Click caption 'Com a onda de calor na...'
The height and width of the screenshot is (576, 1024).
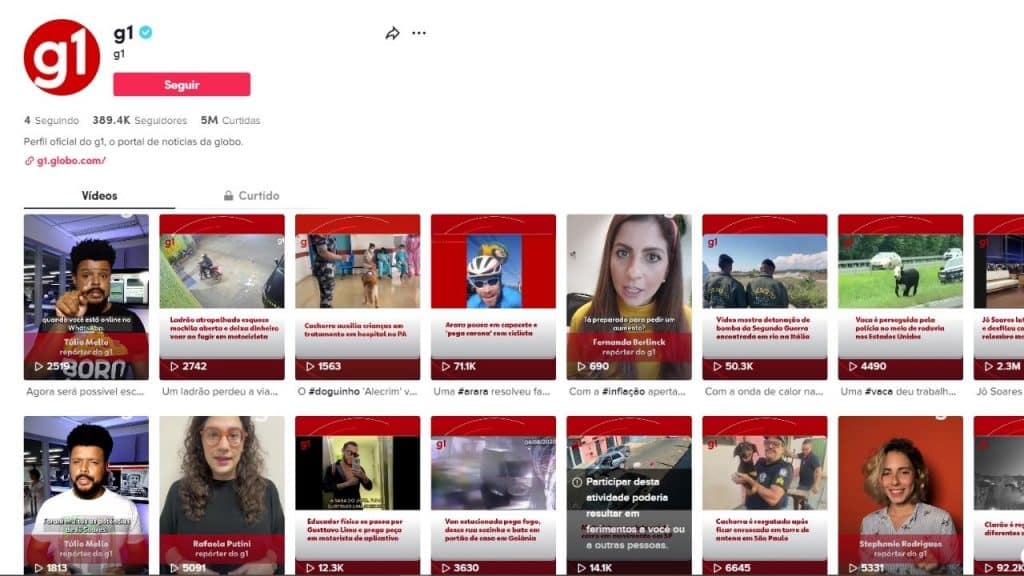coord(764,392)
